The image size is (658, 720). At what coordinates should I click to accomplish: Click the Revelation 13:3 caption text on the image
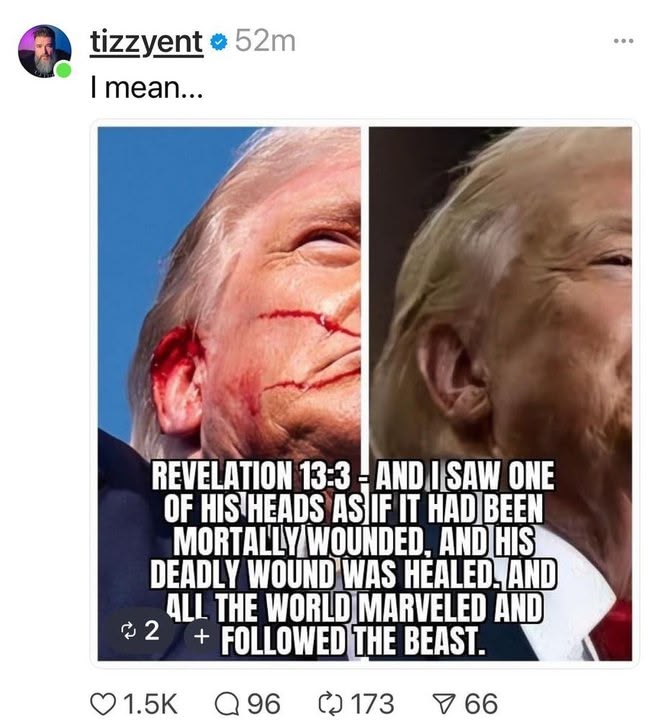(353, 557)
